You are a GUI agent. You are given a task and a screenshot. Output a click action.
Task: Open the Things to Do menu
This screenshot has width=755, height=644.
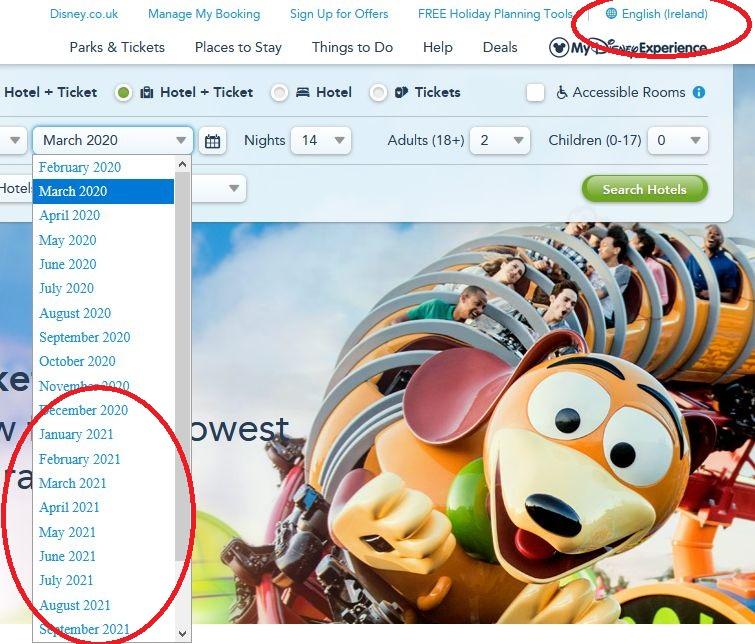pos(352,47)
